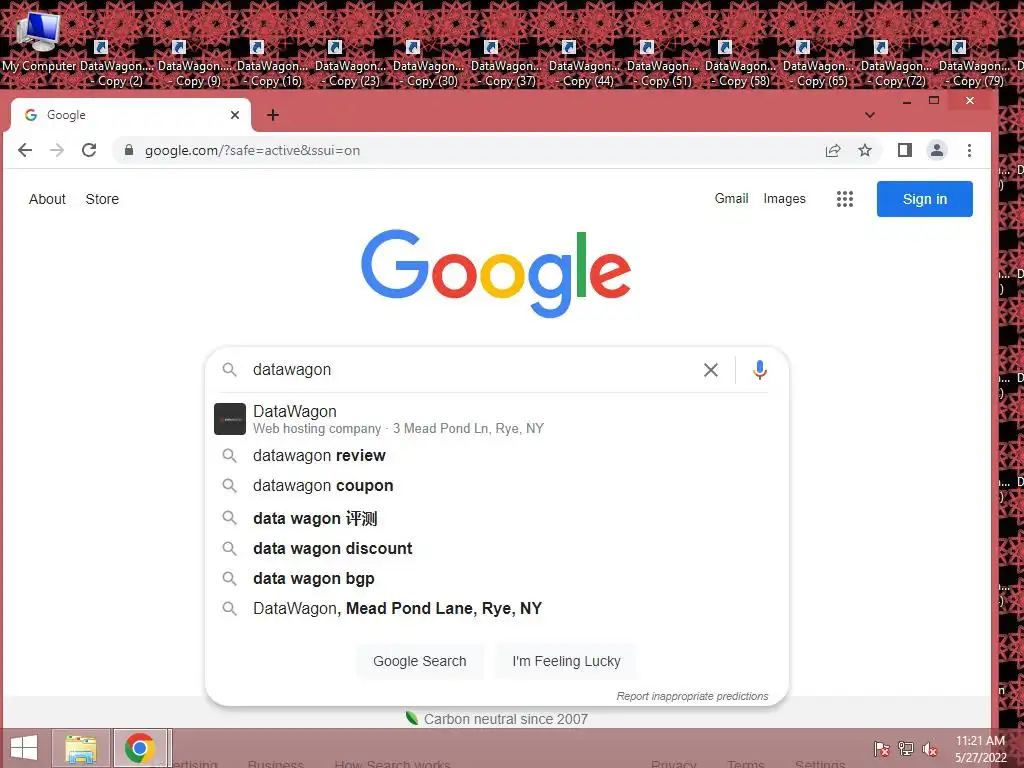Select DataWagon Copy (23) desktop shortcut
Image resolution: width=1024 pixels, height=768 pixels.
[351, 64]
